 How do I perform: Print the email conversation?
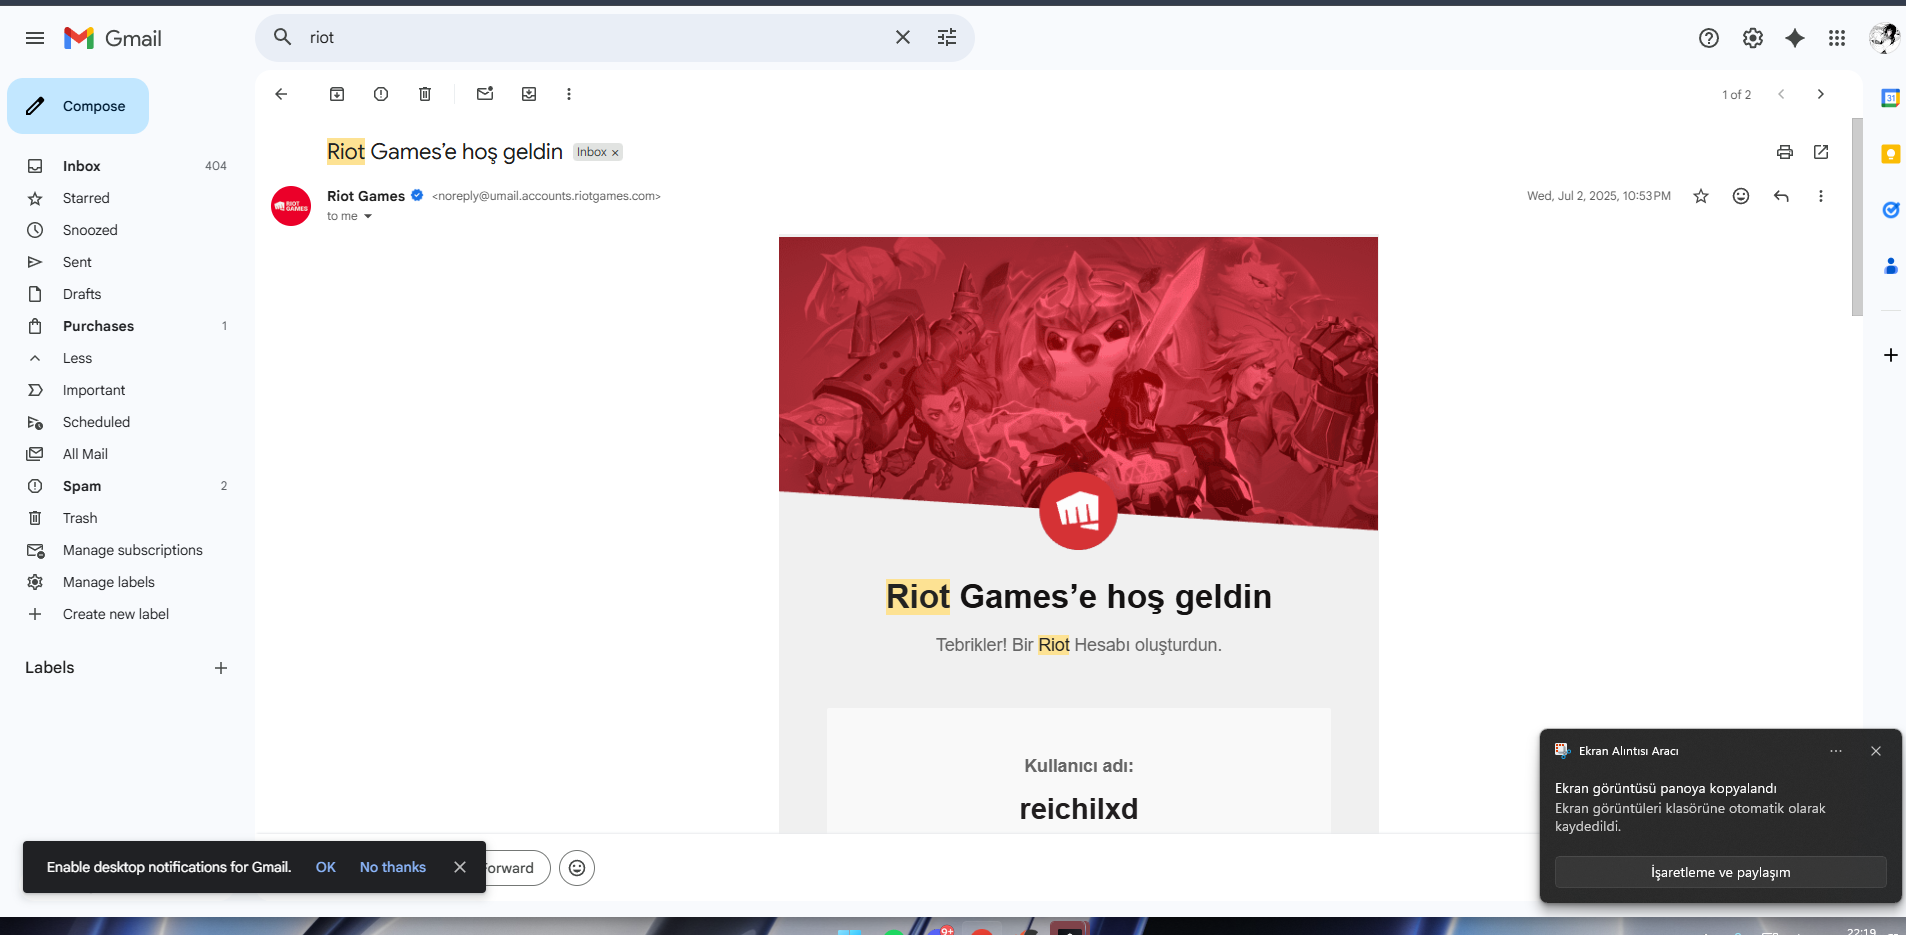click(x=1785, y=152)
